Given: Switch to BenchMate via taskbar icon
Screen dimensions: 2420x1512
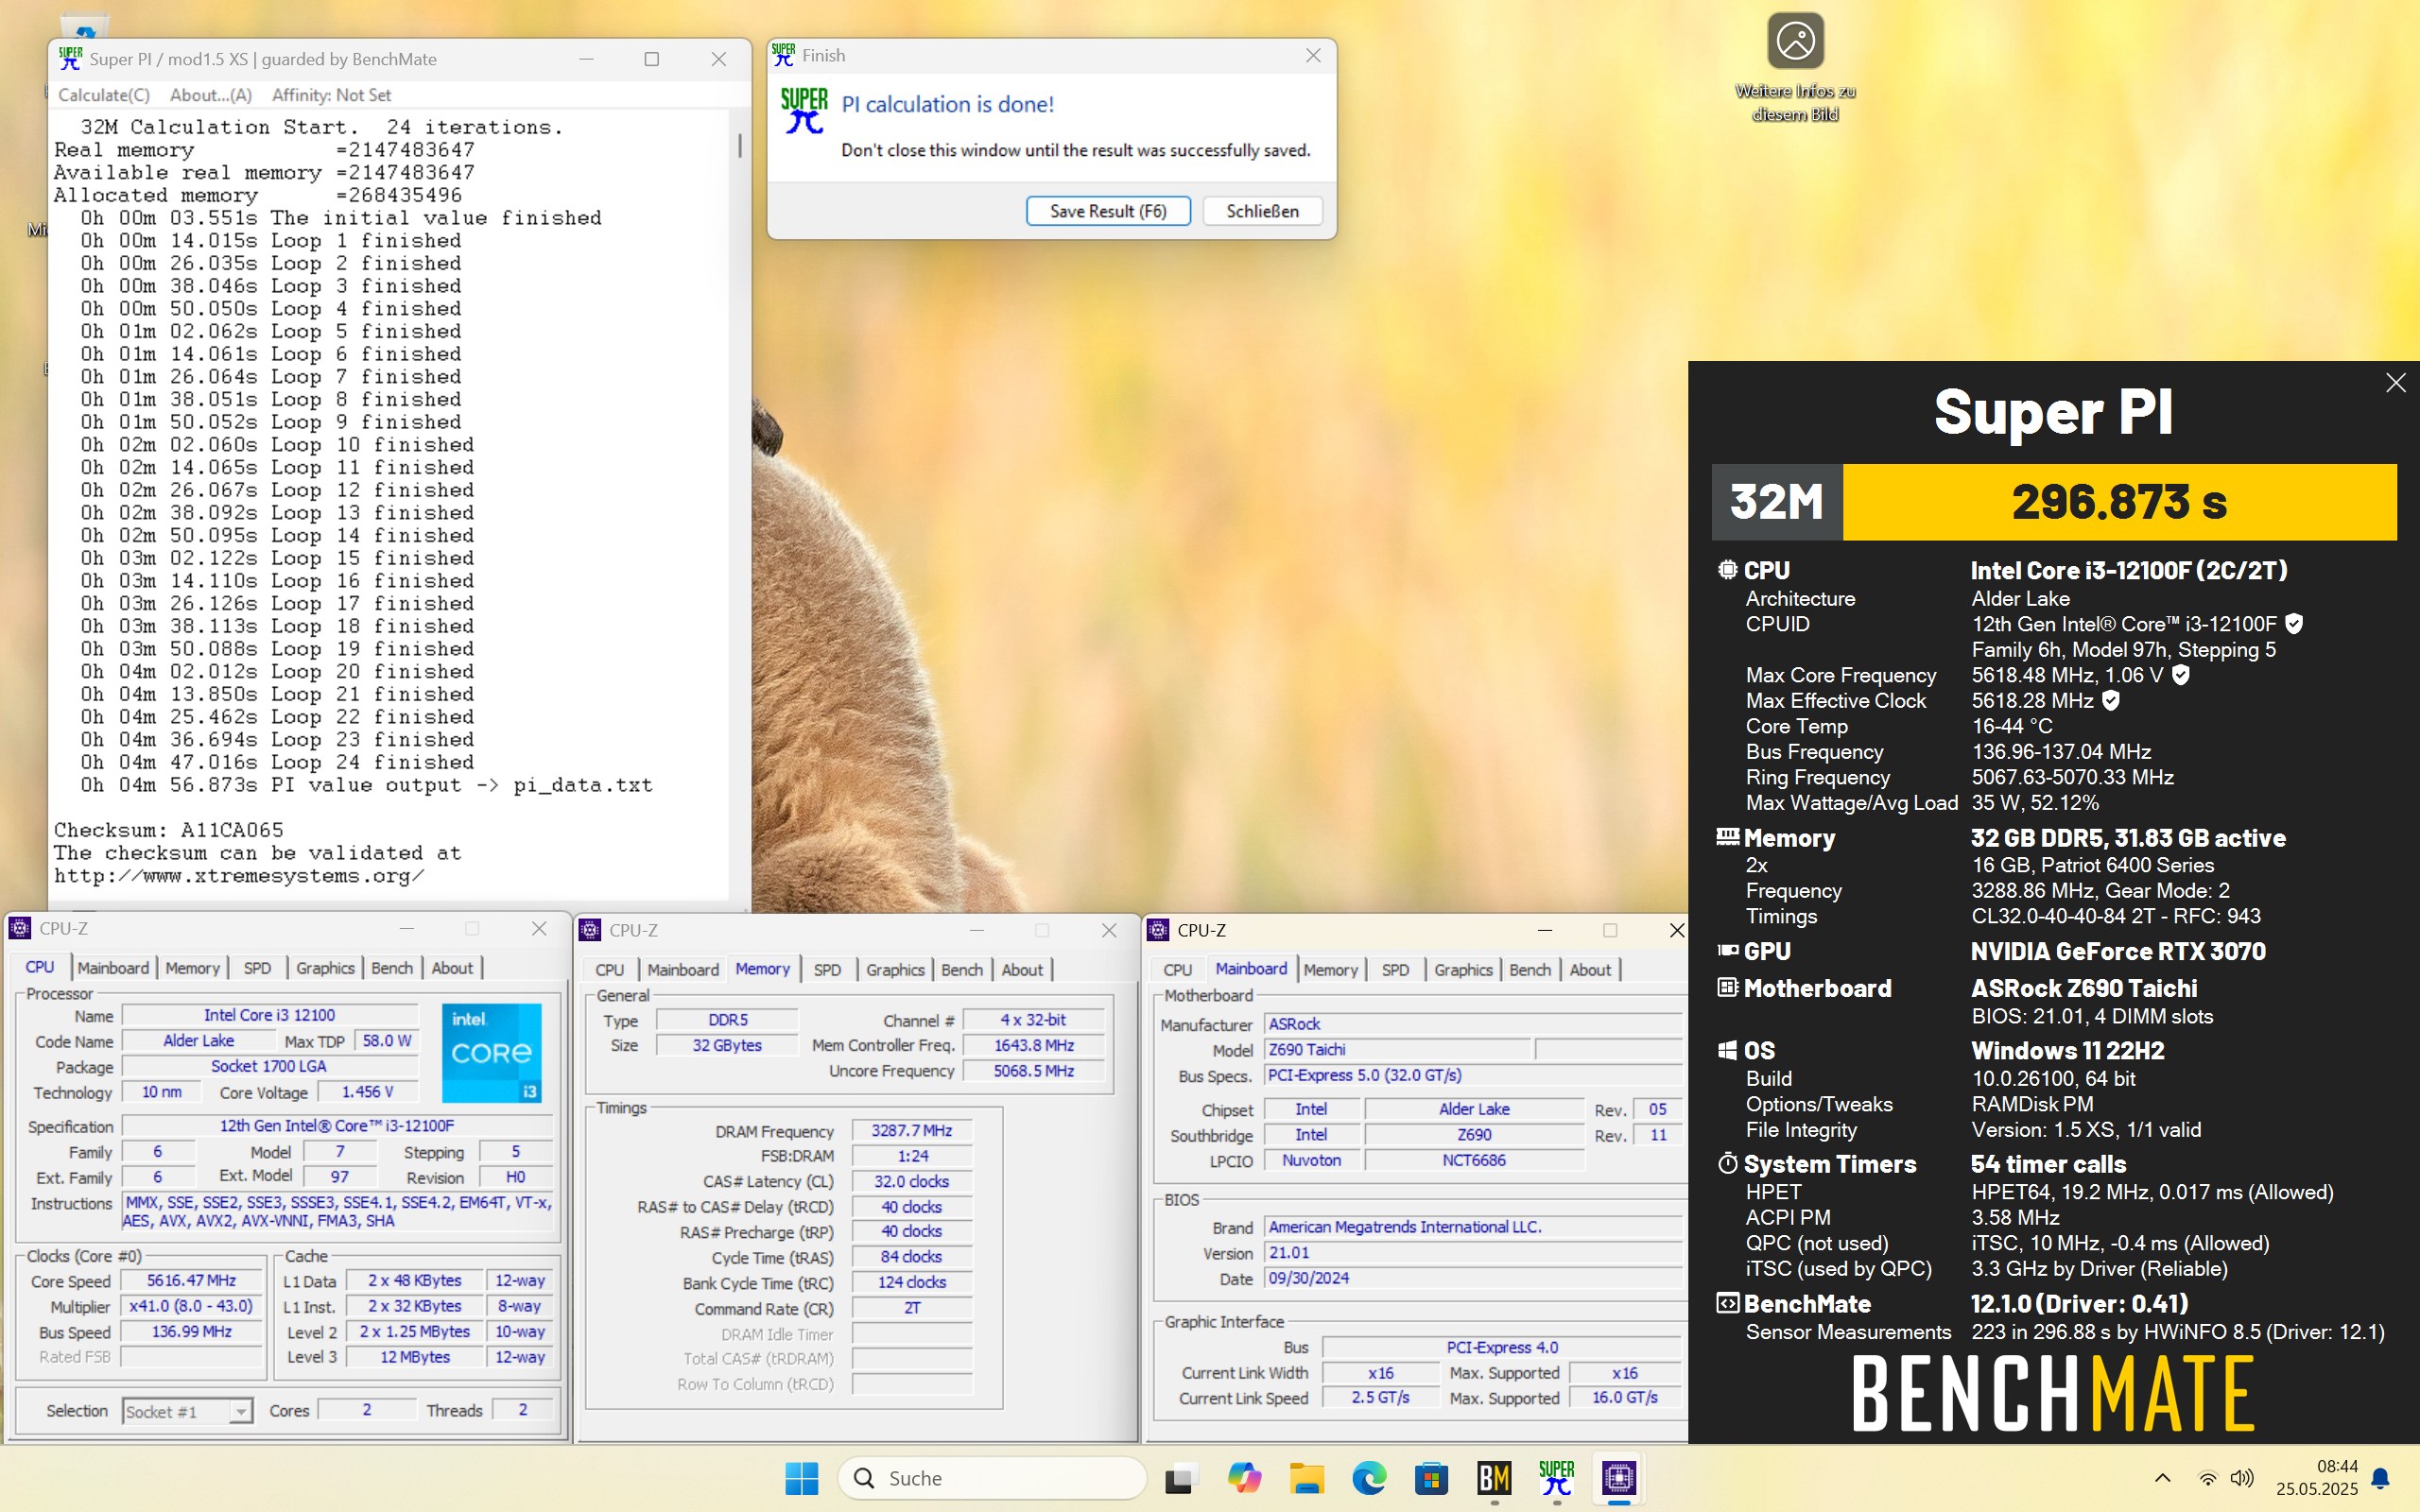Looking at the screenshot, I should pyautogui.click(x=1495, y=1478).
